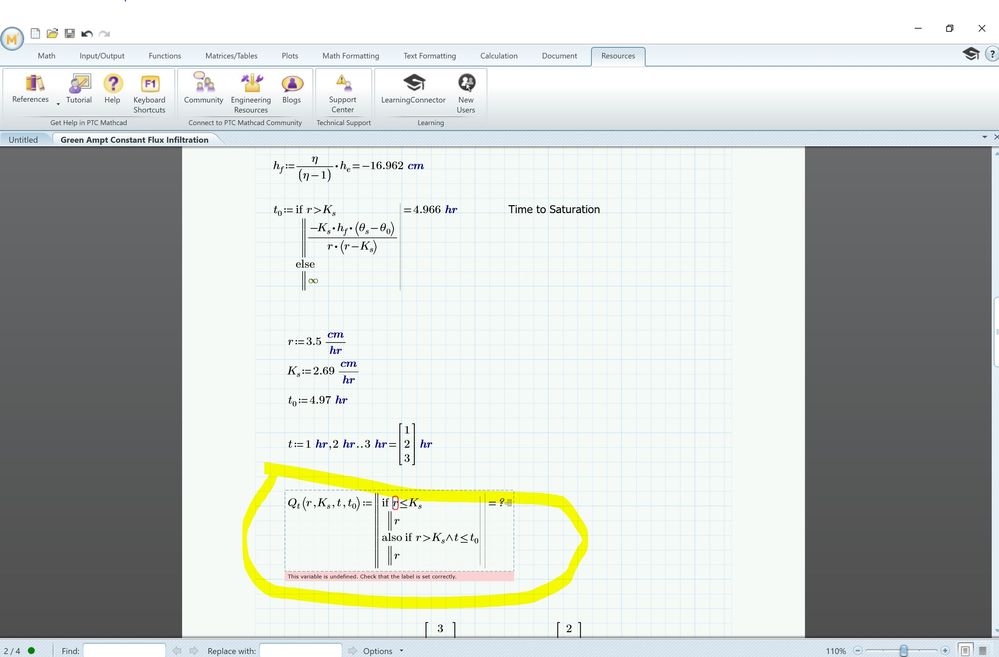The image size is (999, 657).
Task: Open the Plots ribbon tab
Action: [290, 56]
